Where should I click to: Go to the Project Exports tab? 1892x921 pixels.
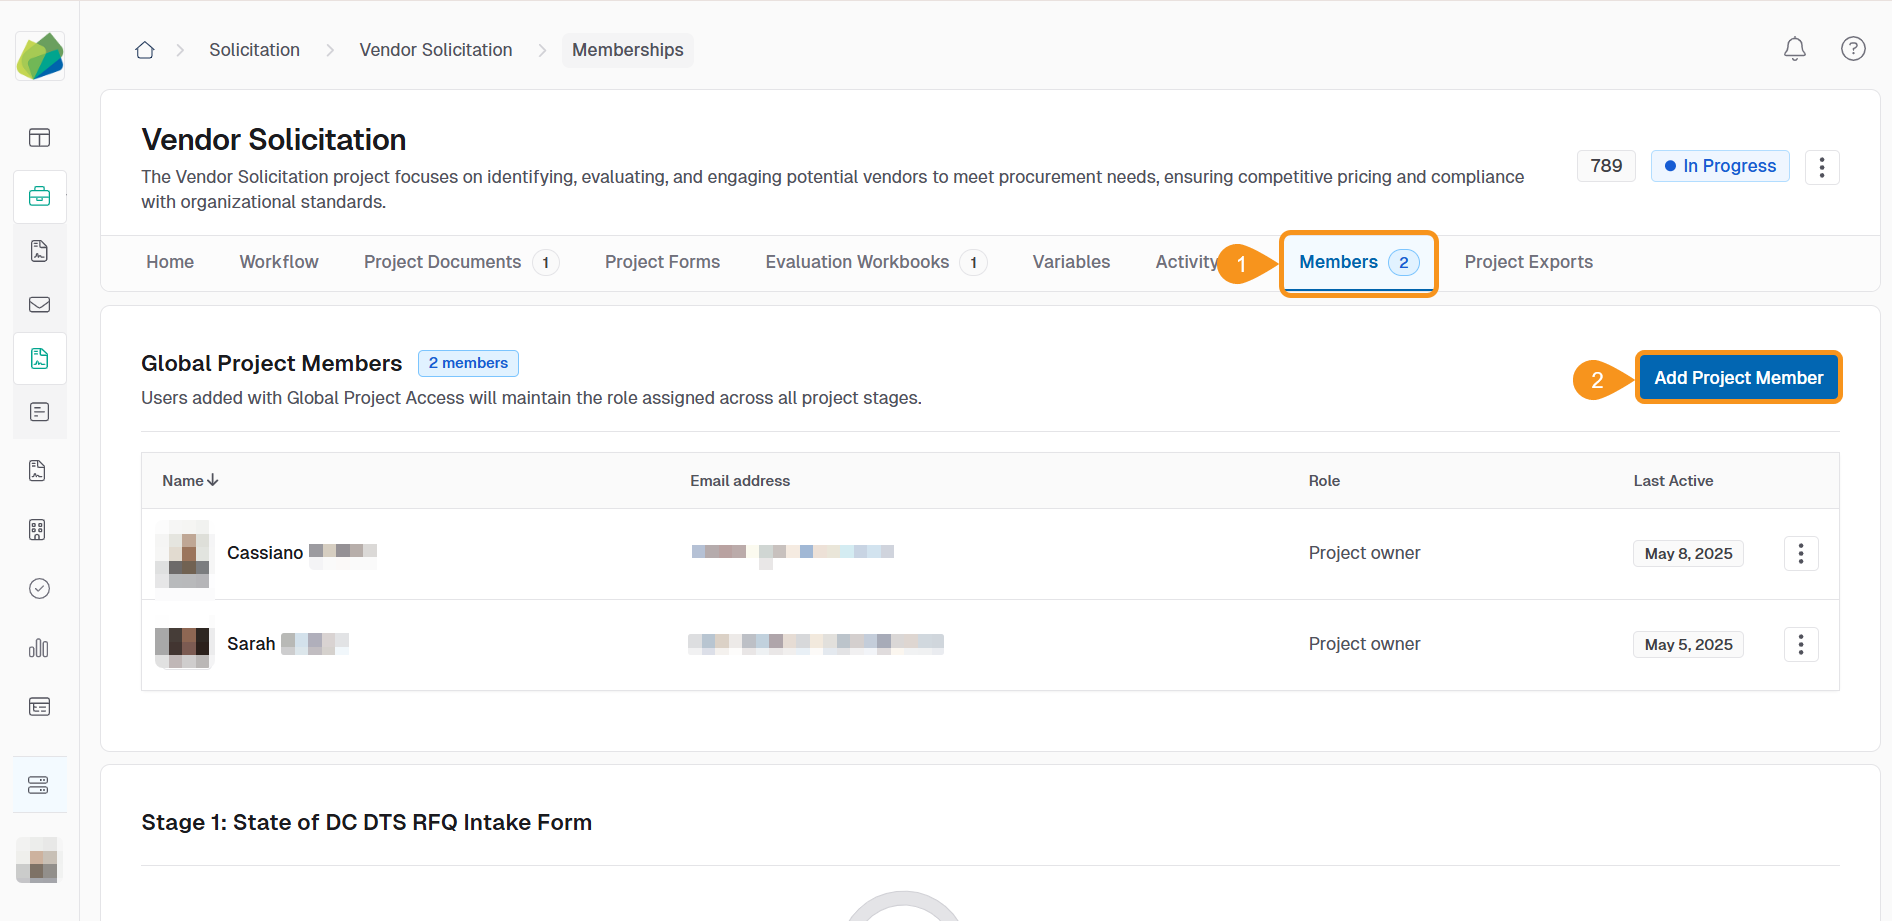tap(1528, 262)
